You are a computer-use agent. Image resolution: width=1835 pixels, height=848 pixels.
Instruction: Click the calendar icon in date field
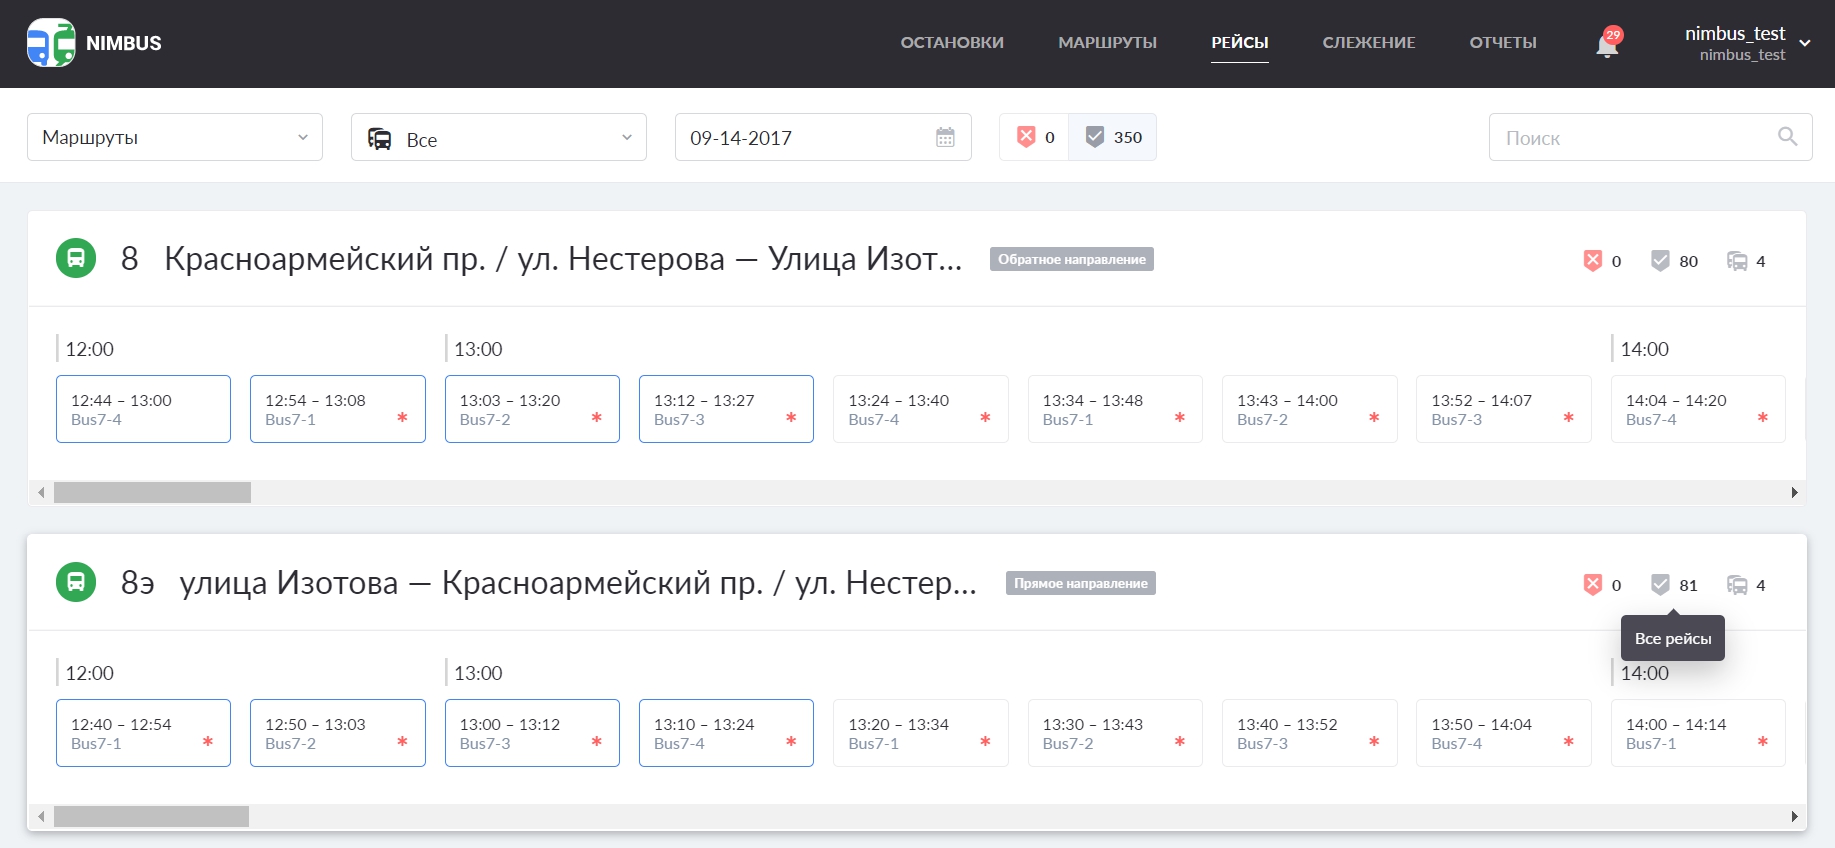(945, 138)
